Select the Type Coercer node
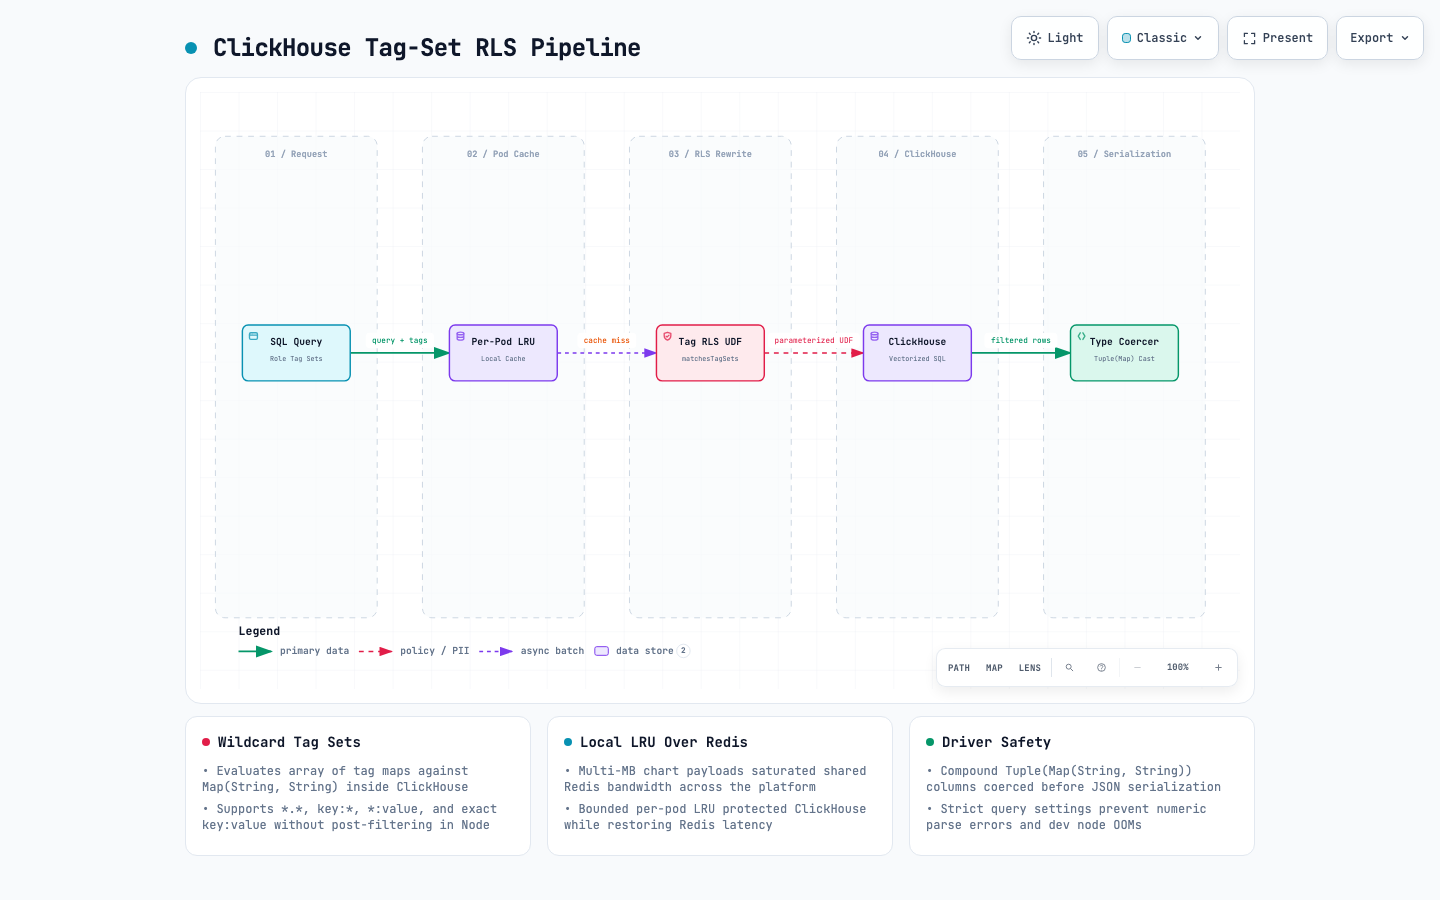Screen dimensions: 1440x900 pos(1124,353)
